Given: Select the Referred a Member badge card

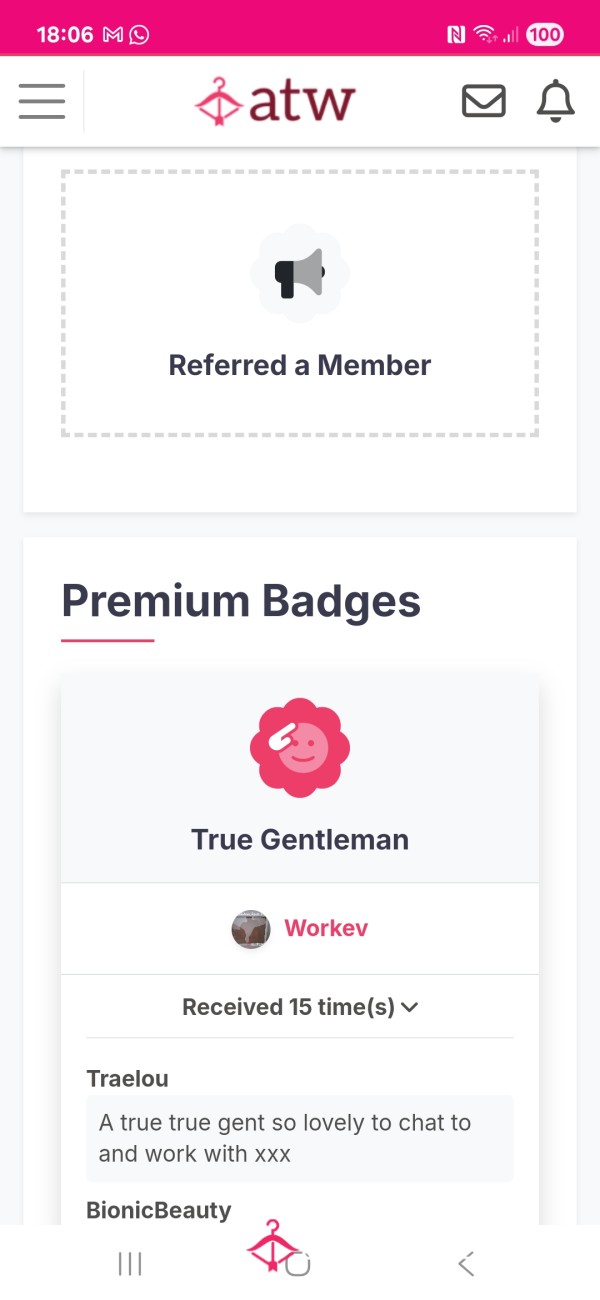Looking at the screenshot, I should (x=300, y=303).
